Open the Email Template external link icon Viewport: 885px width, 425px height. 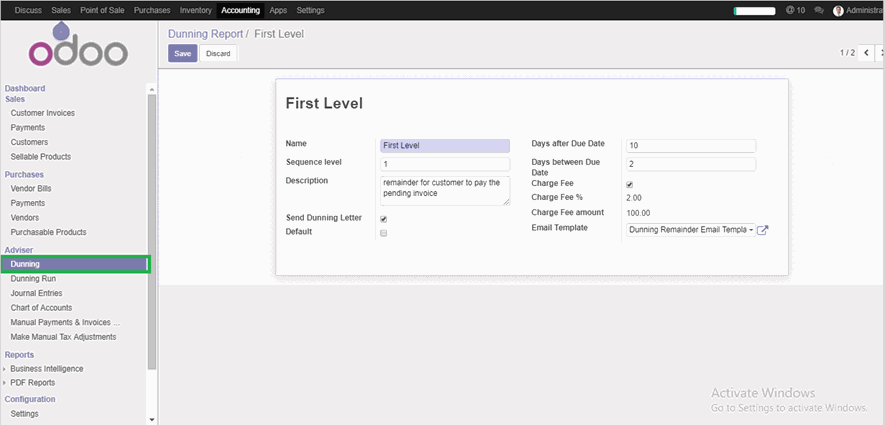tap(763, 230)
